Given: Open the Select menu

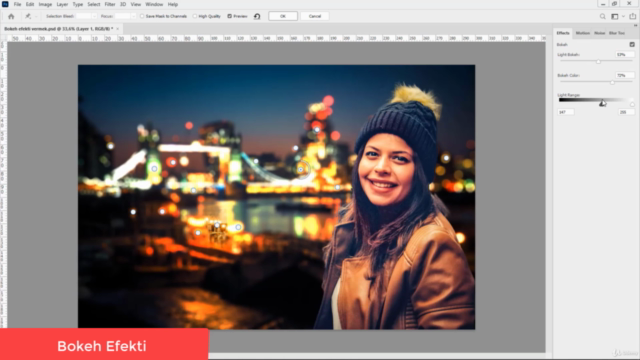Looking at the screenshot, I should 93,4.
